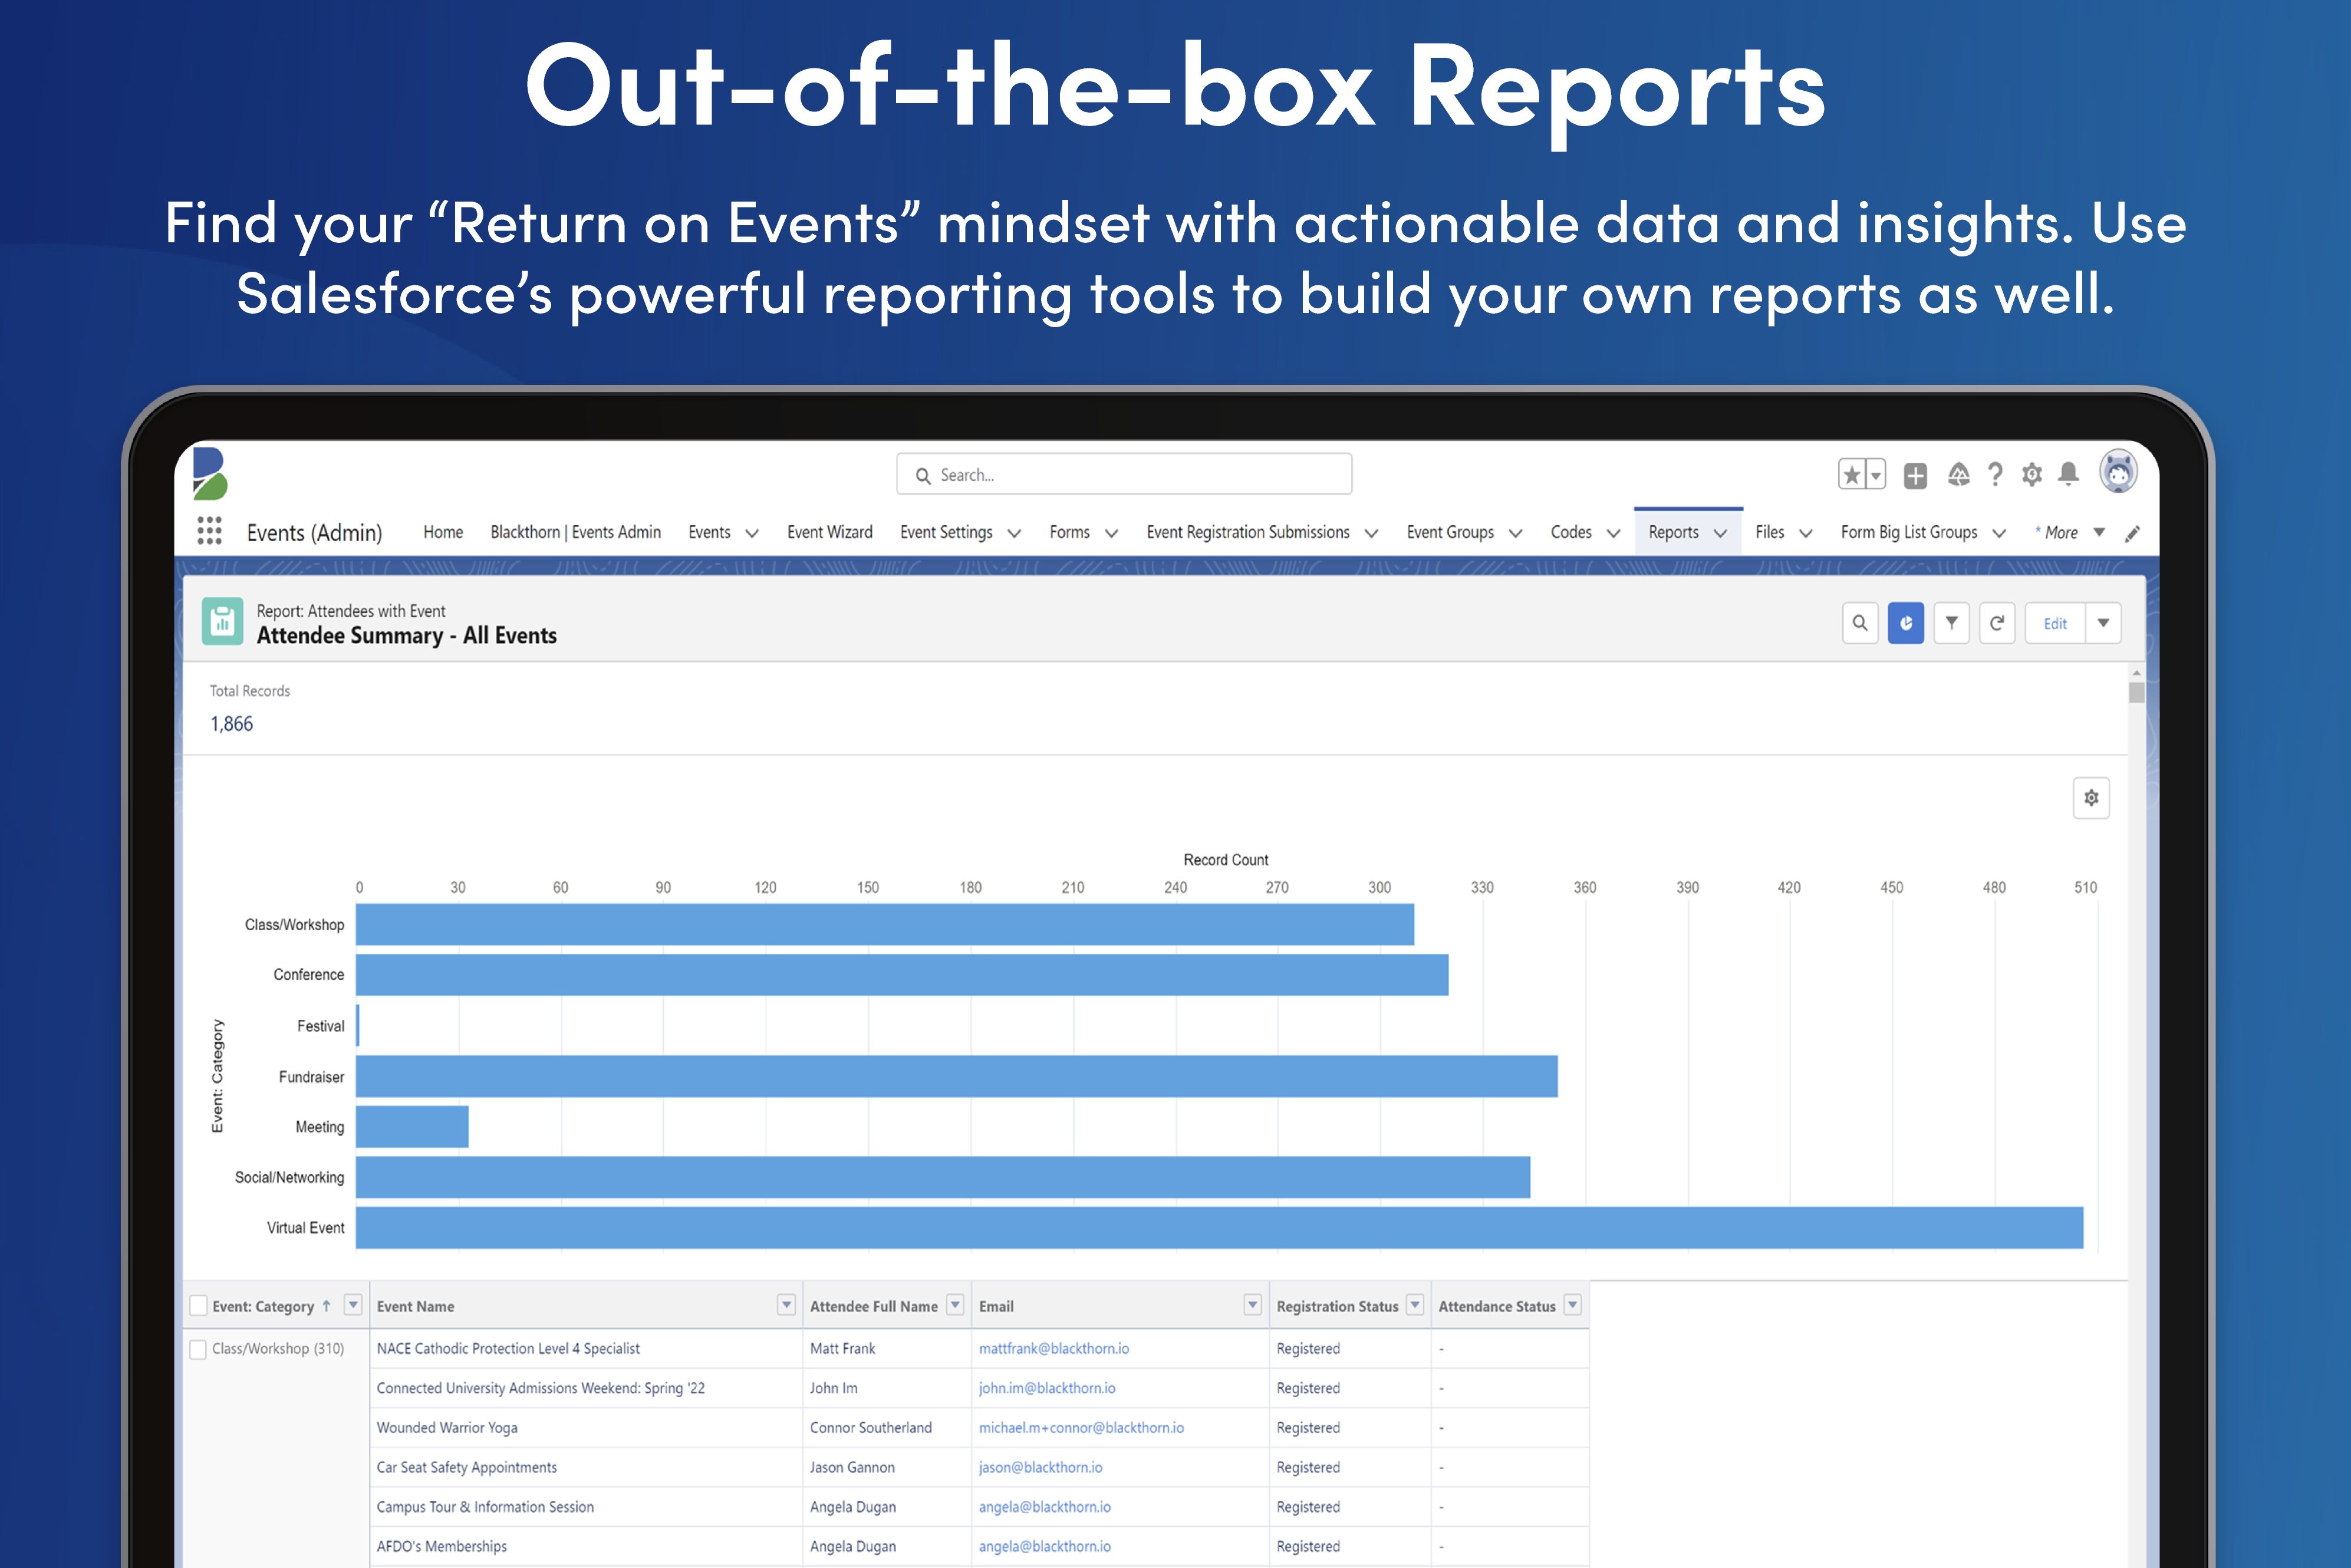Edit the page with the pencil icon

2134,533
